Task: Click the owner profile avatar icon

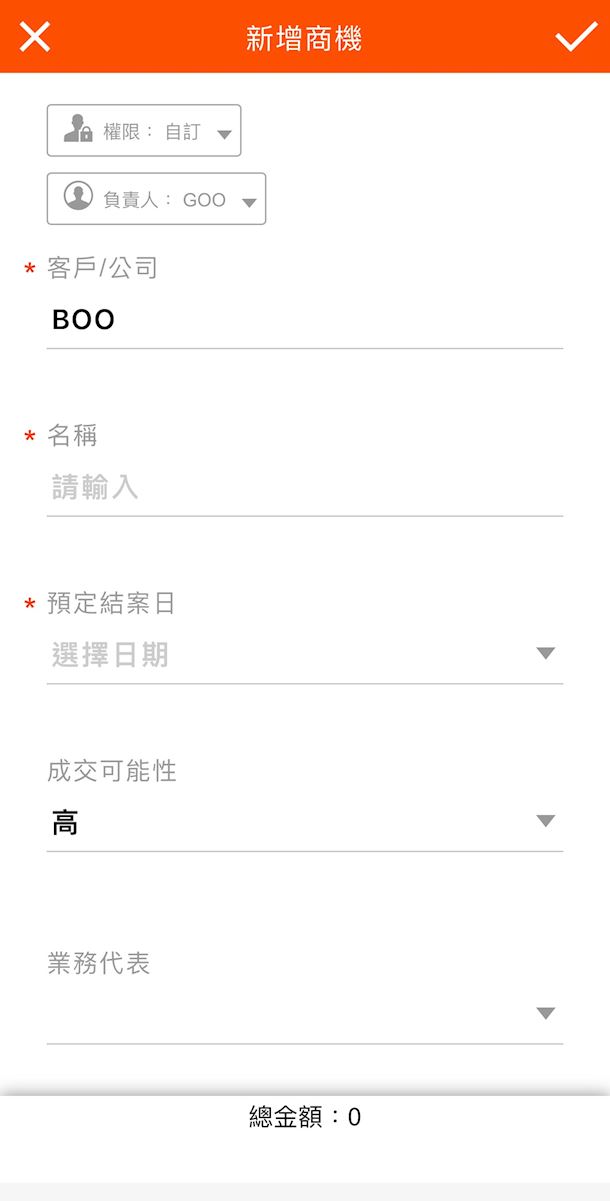Action: pyautogui.click(x=78, y=197)
